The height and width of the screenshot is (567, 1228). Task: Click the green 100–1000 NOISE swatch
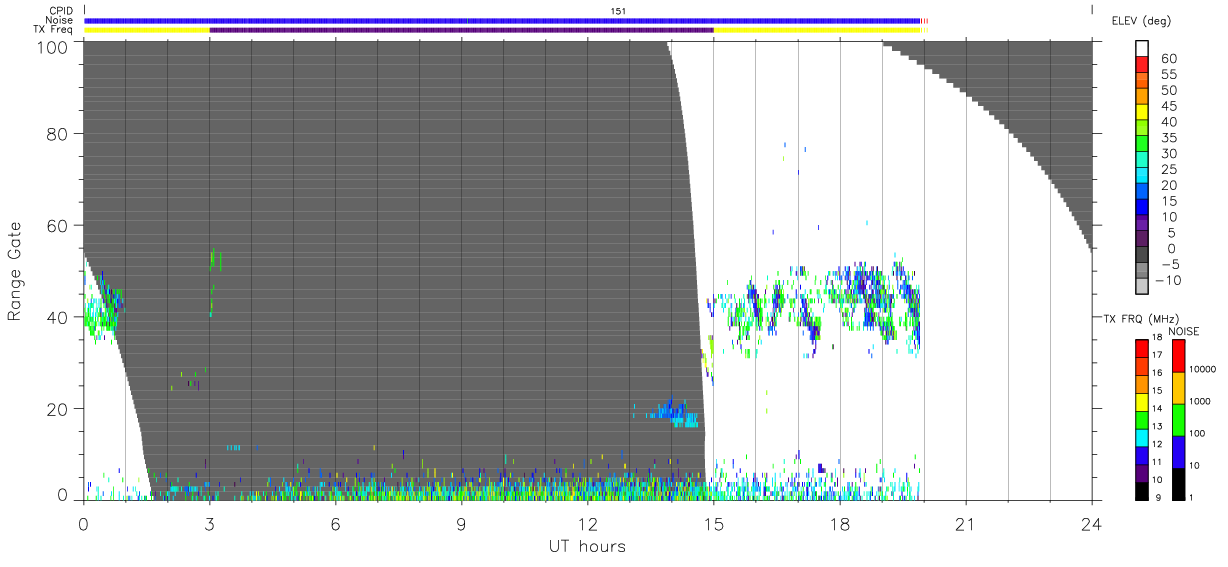[x=1179, y=419]
